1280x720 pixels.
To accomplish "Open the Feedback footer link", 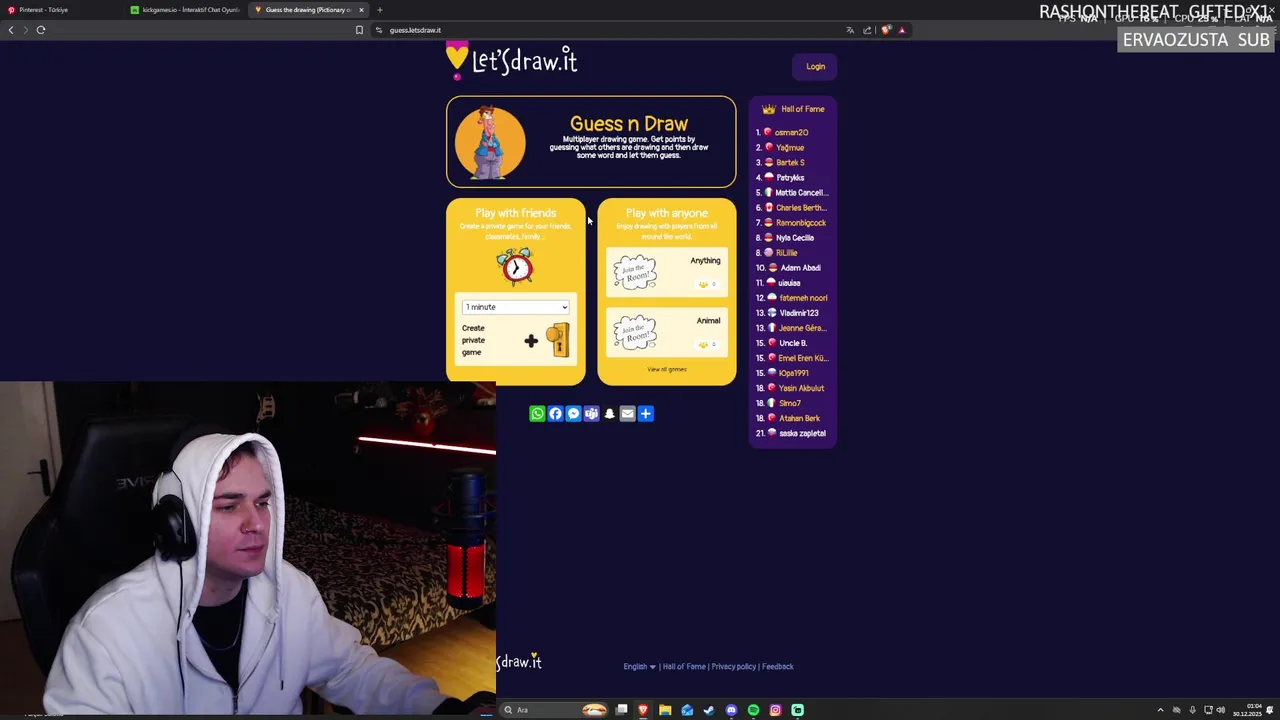I will [x=778, y=667].
